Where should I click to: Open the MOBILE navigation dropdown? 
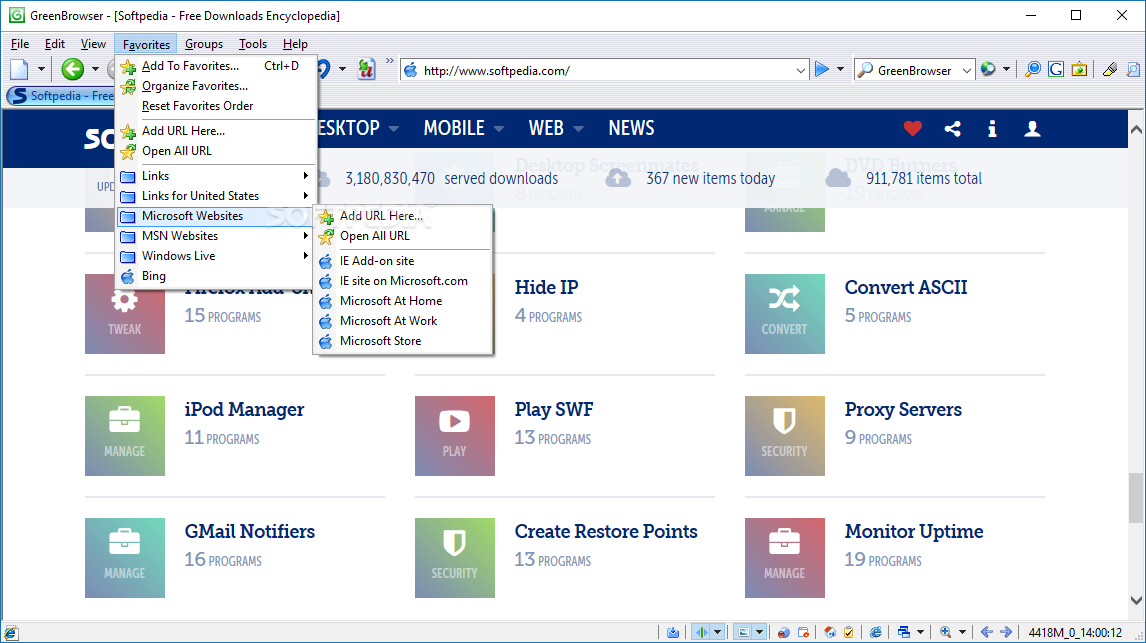[x=464, y=129]
